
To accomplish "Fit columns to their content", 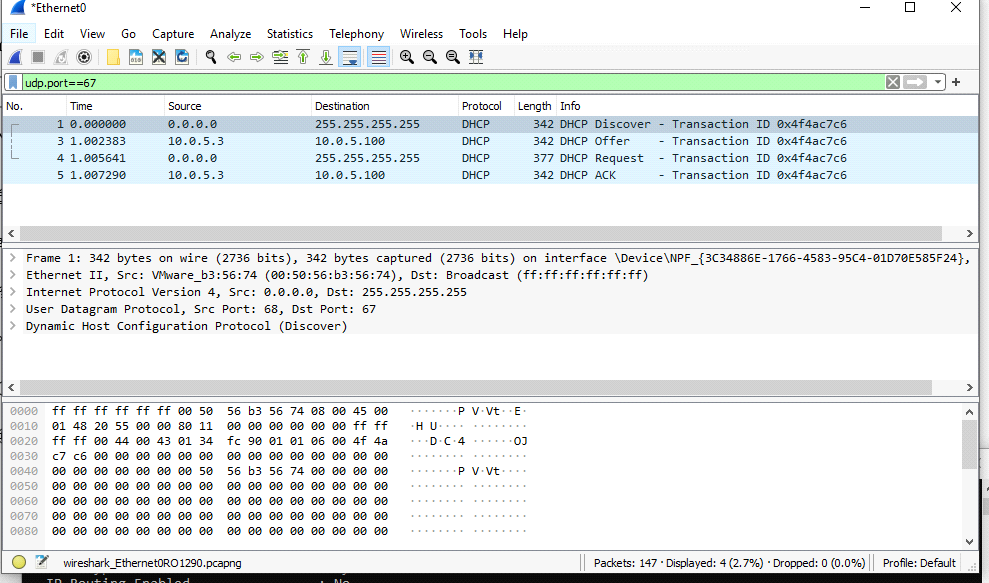I will click(x=476, y=57).
